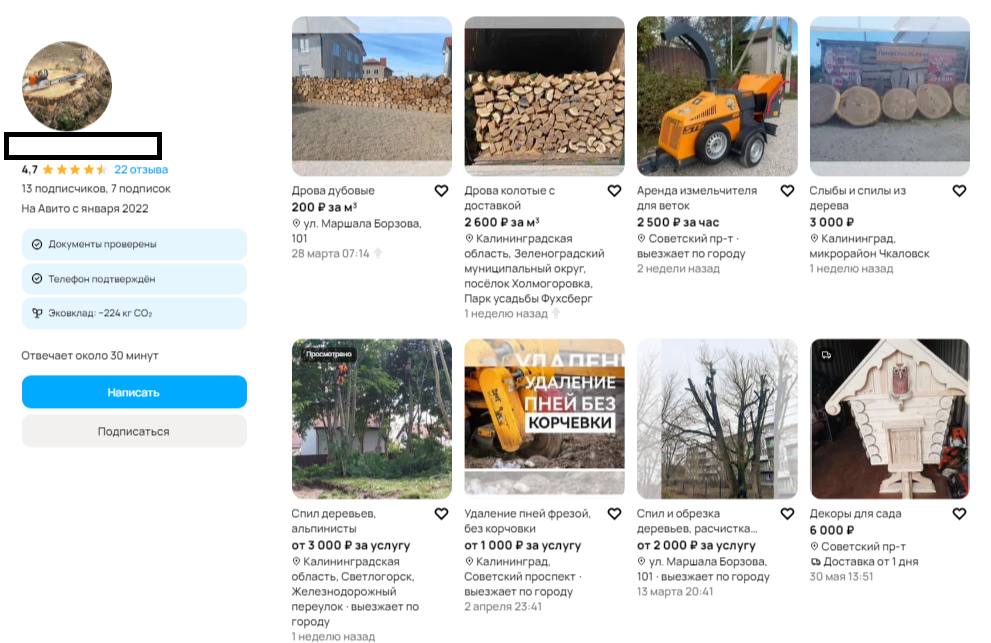Favorite the Дрова колотые с доставкой heart
This screenshot has width=991, height=643.
coord(614,190)
